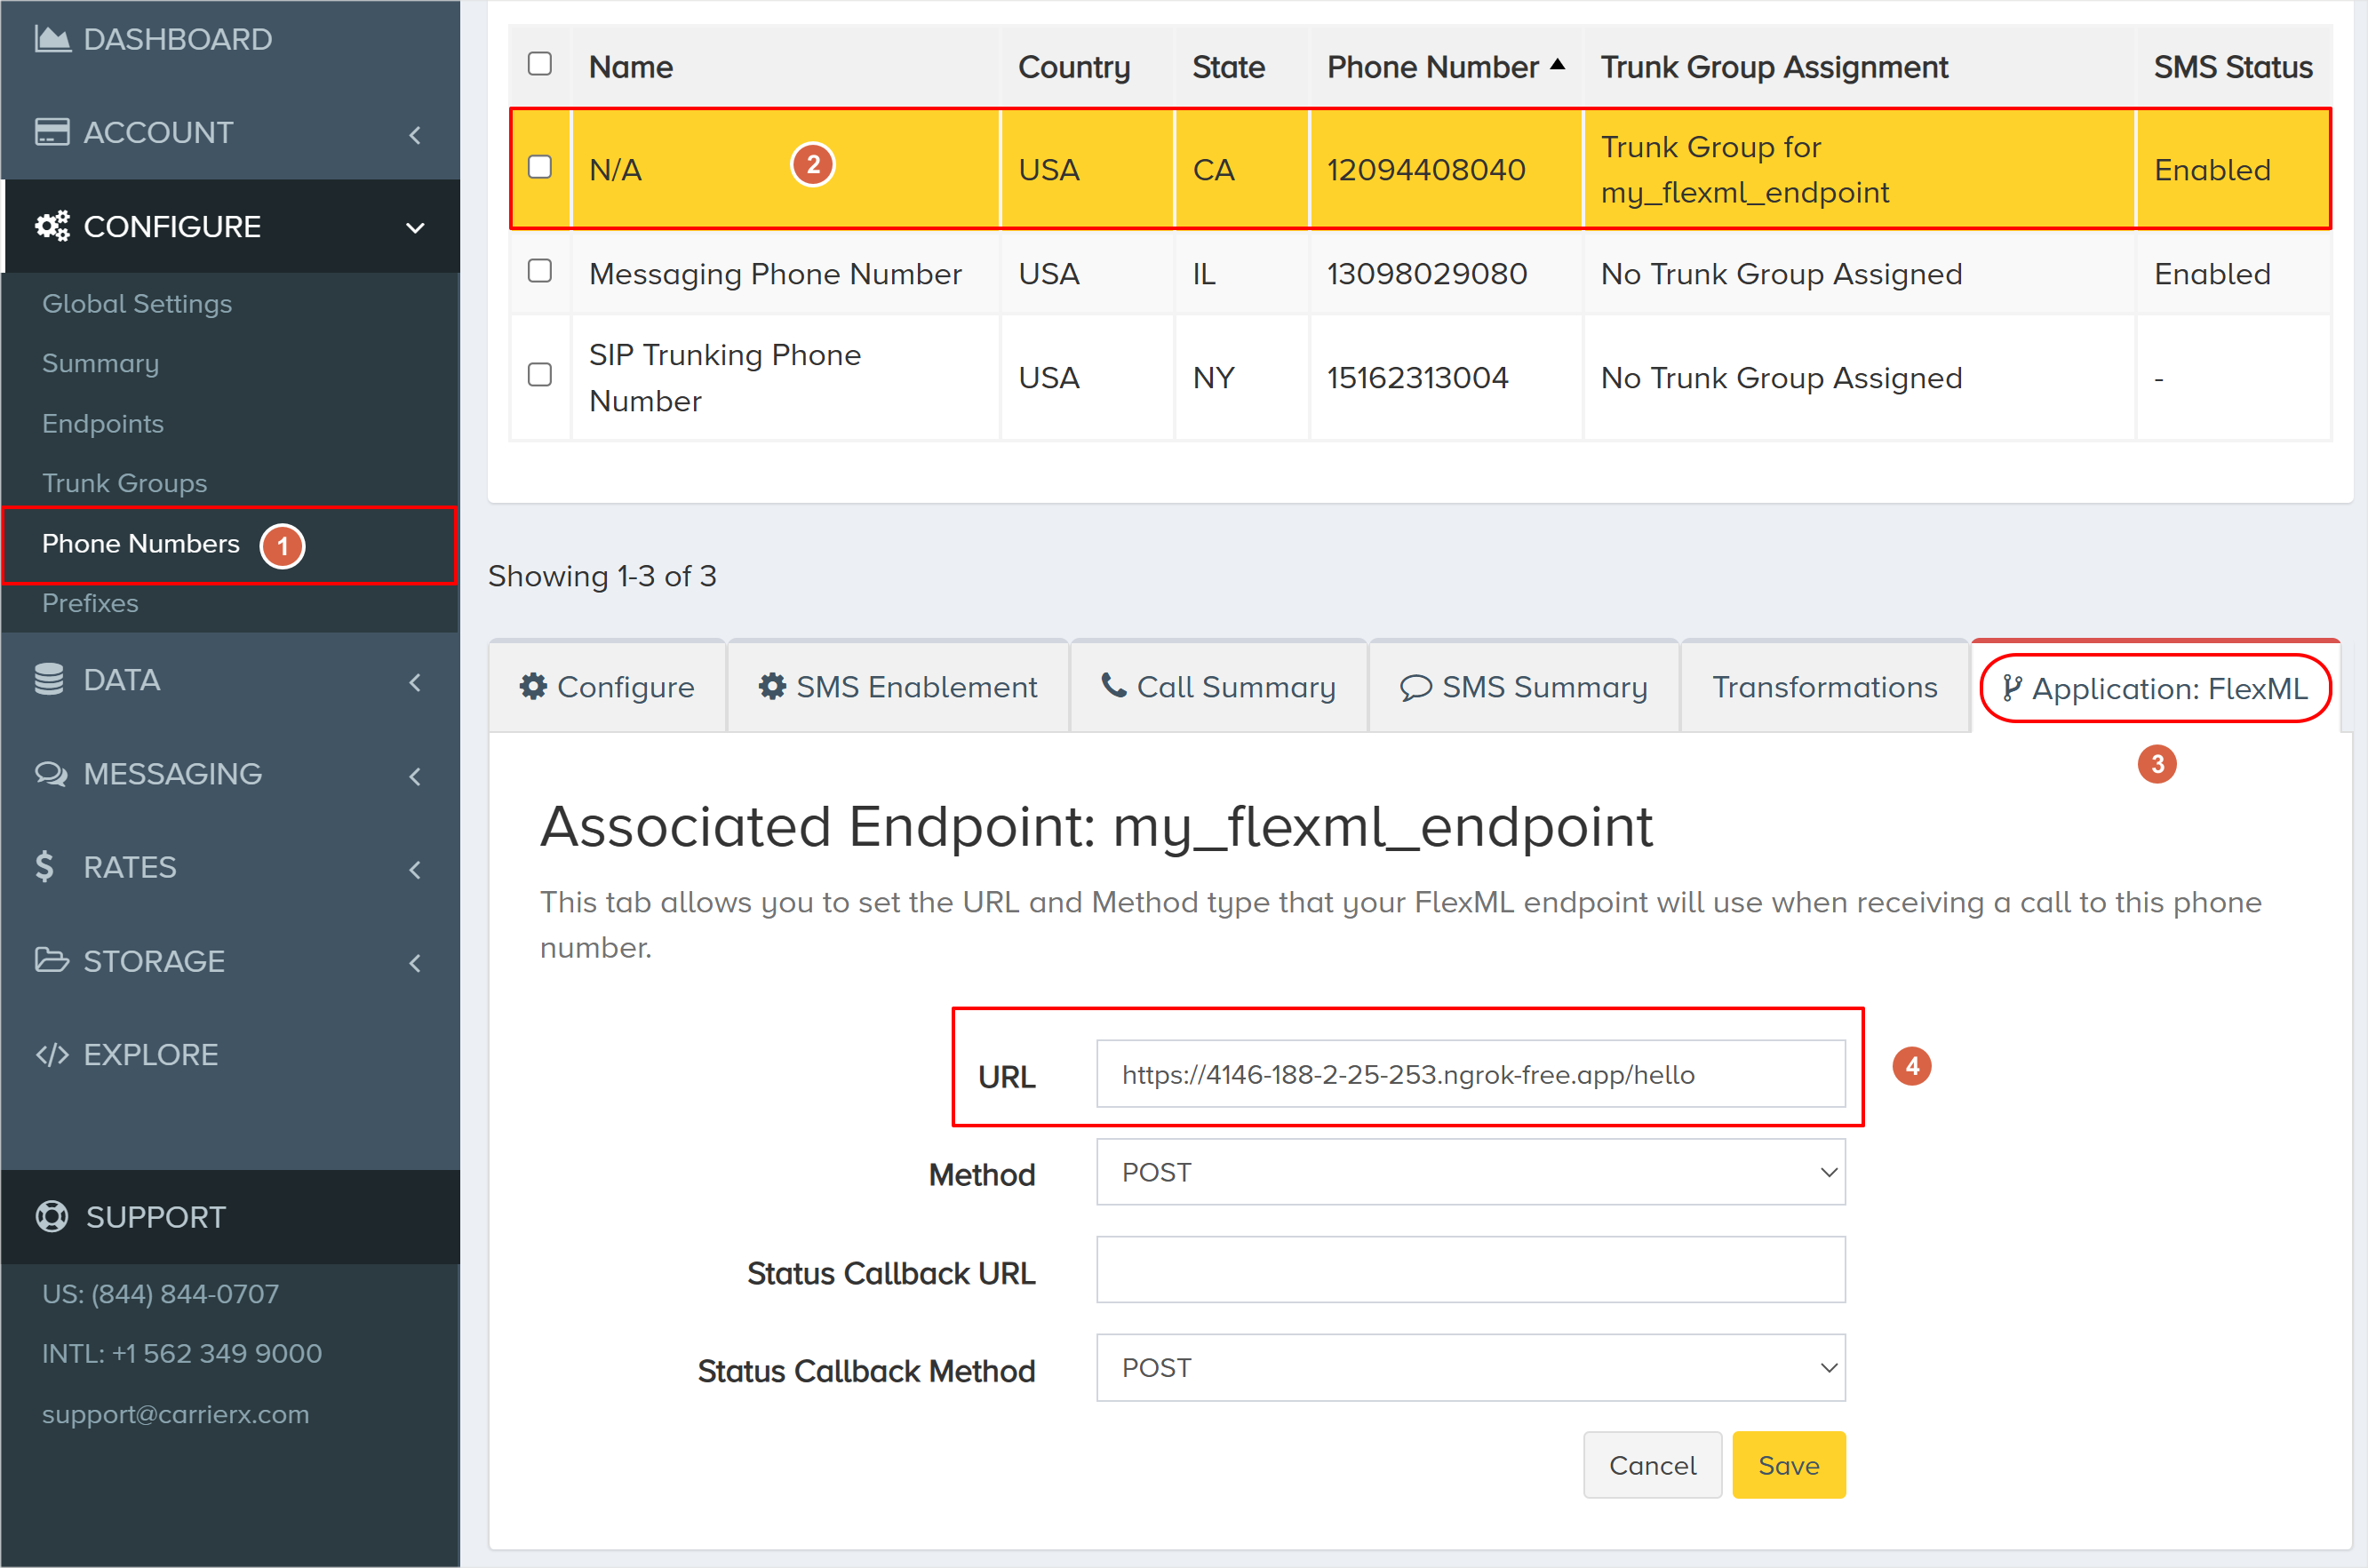Click the speech bubble icon on SMS Summary
Screen dimensions: 2368x1568
click(1415, 688)
